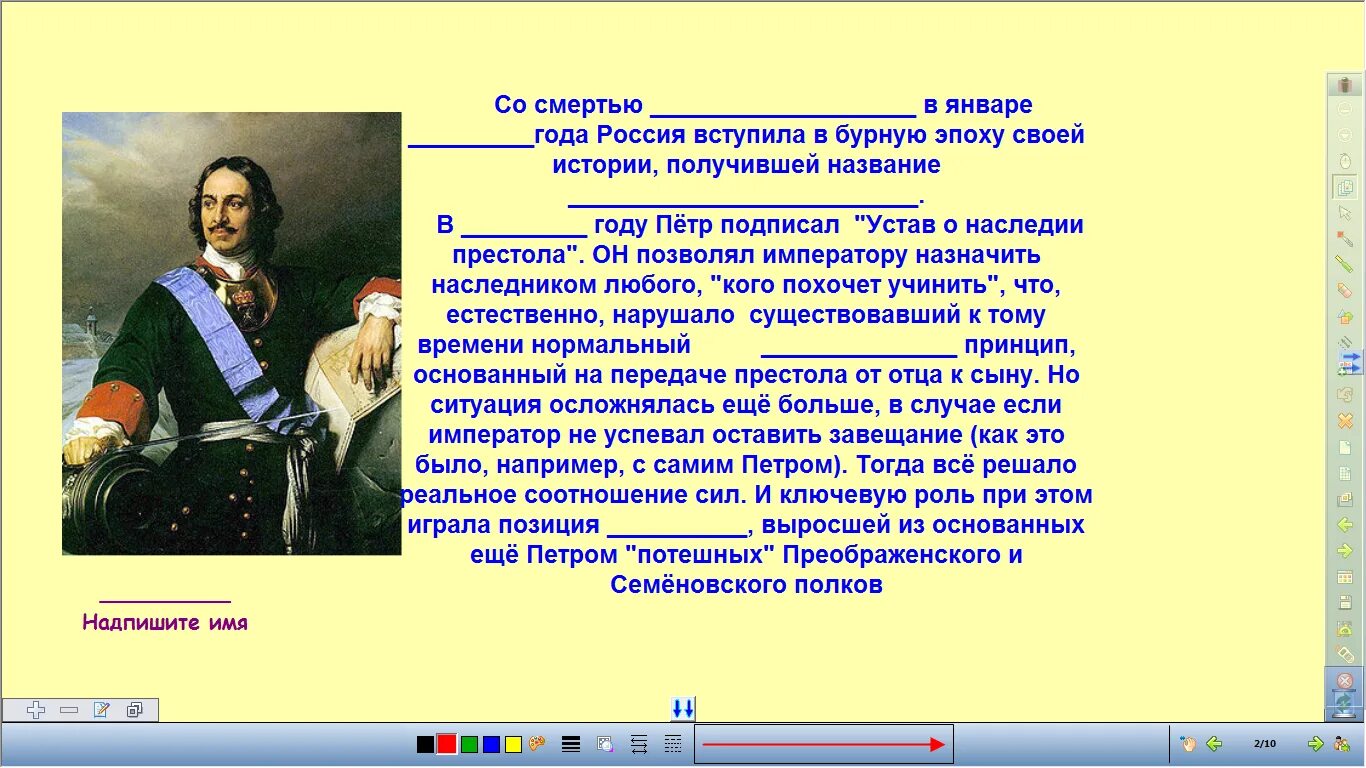Select the red pen tool in sidebar
The height and width of the screenshot is (768, 1366).
pos(1345,238)
